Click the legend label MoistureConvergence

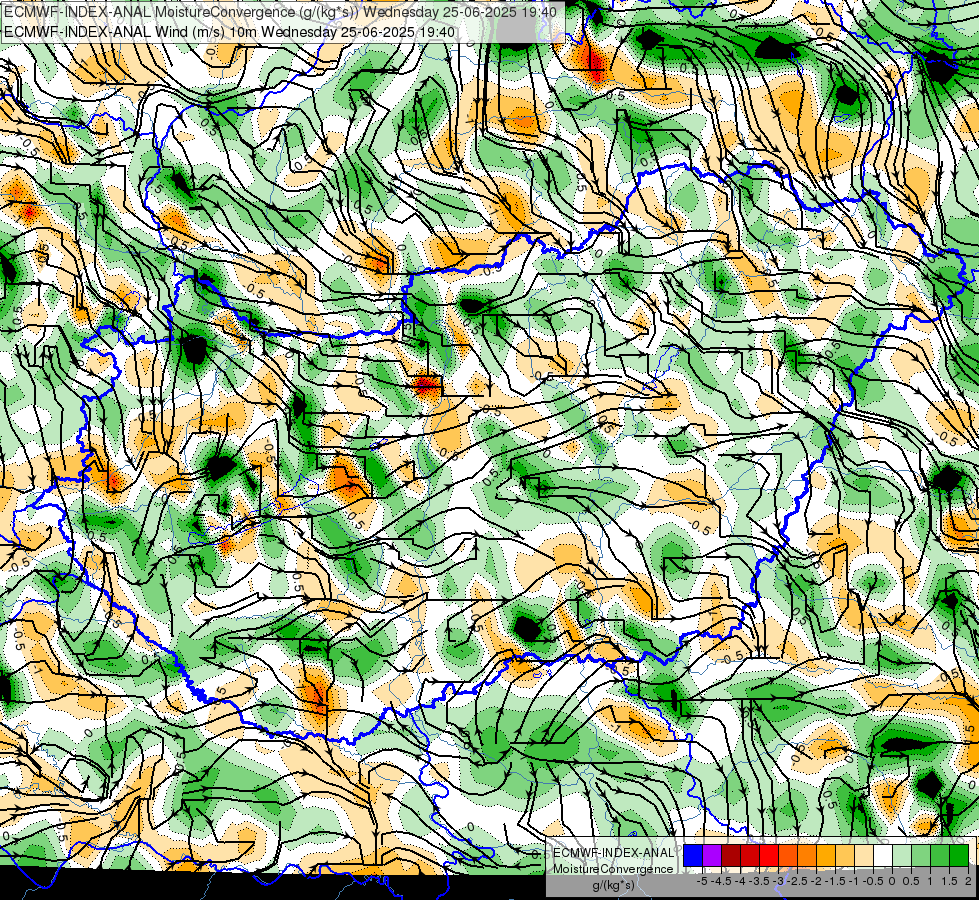(613, 869)
